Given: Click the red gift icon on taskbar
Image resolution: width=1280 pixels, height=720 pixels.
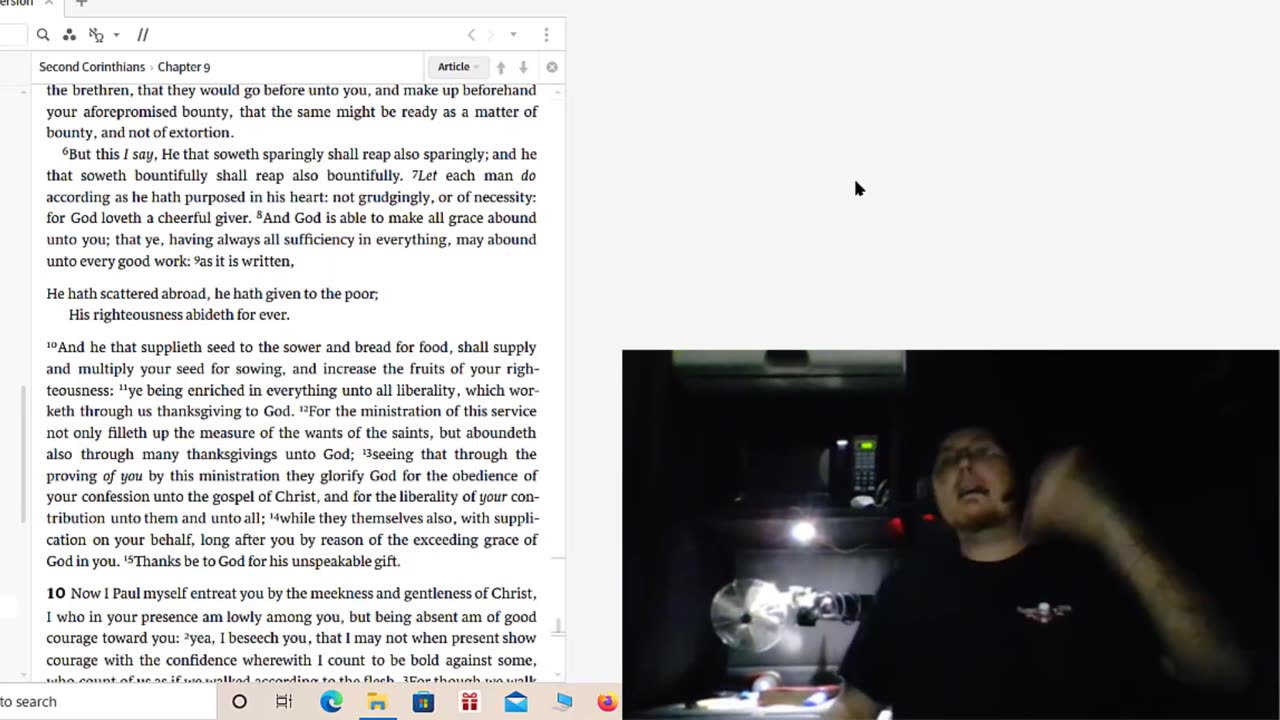Looking at the screenshot, I should [469, 702].
